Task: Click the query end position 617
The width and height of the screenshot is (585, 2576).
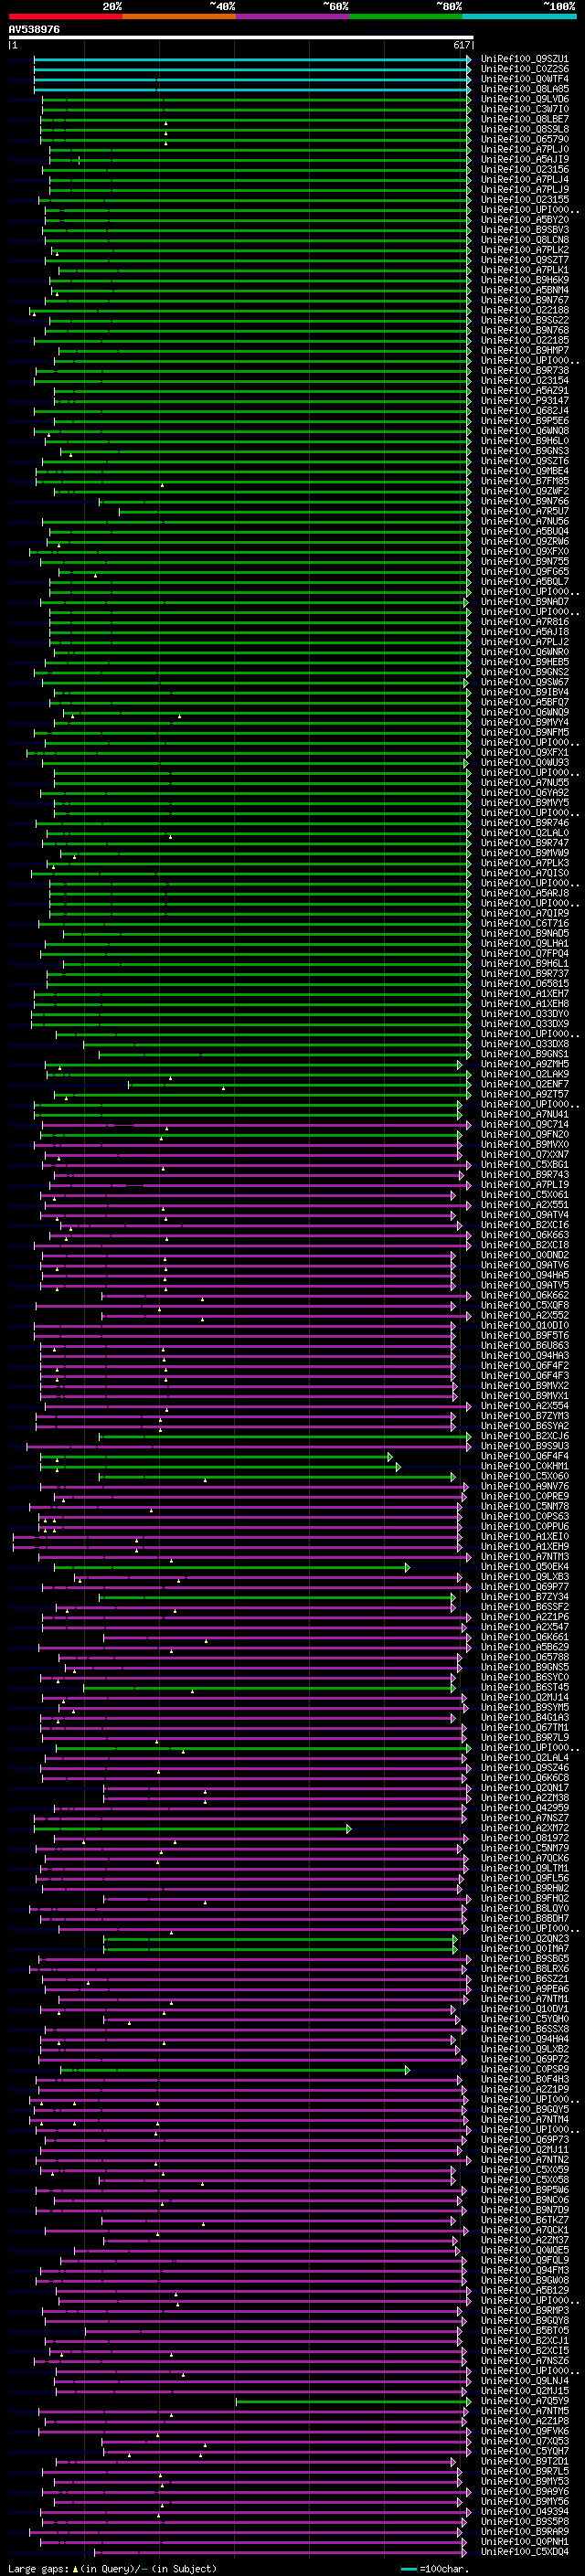Action: click(x=461, y=45)
